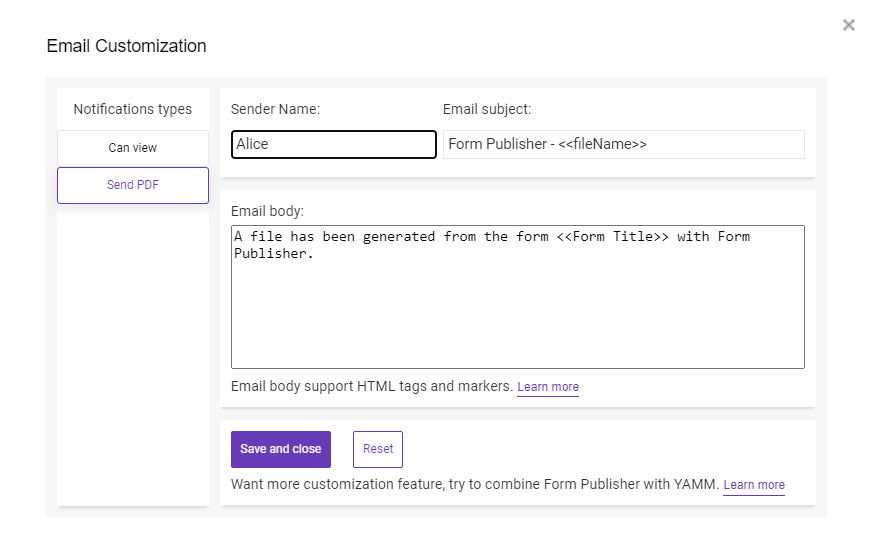Click the Email Customization dialog title
873x550 pixels.
[x=126, y=46]
